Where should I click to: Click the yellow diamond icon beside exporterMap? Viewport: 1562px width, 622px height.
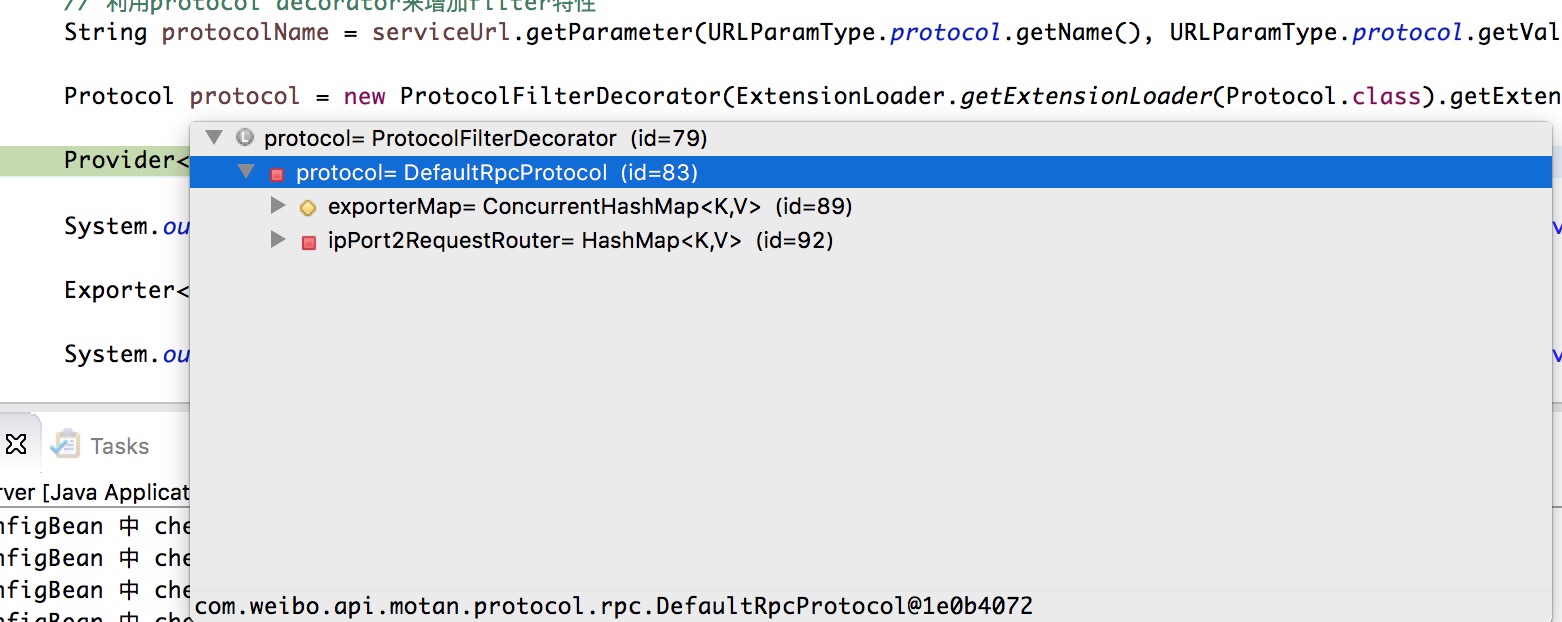[x=308, y=208]
